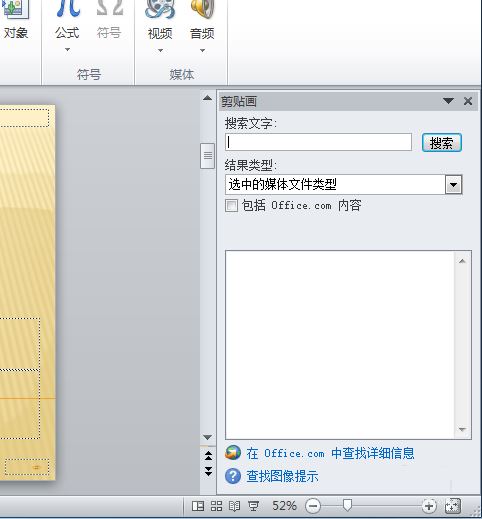482x519 pixels.
Task: Expand the Equation (公式) dropdown arrow
Action: (67, 50)
